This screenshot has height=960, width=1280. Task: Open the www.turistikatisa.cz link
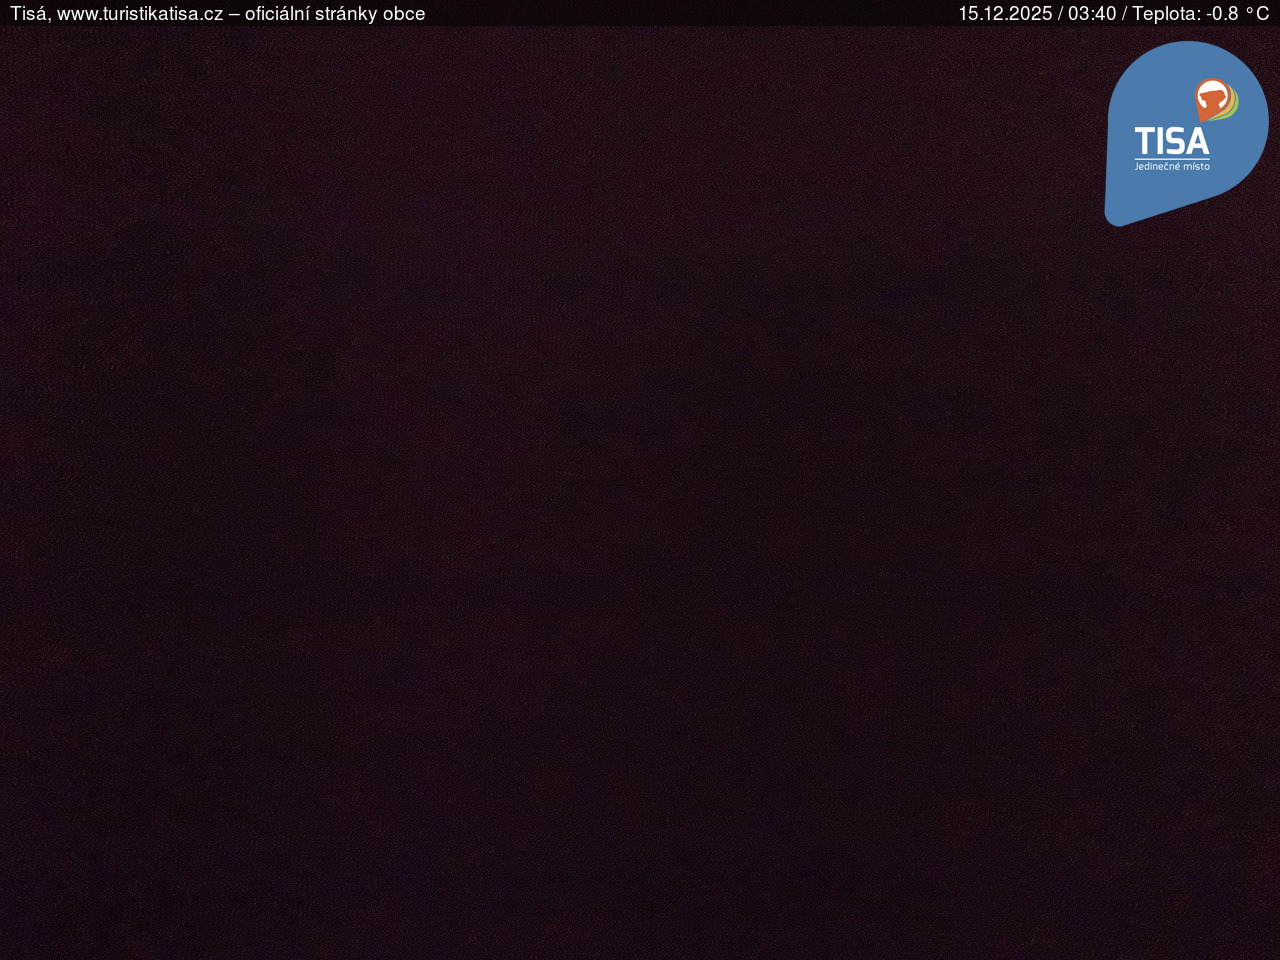140,14
